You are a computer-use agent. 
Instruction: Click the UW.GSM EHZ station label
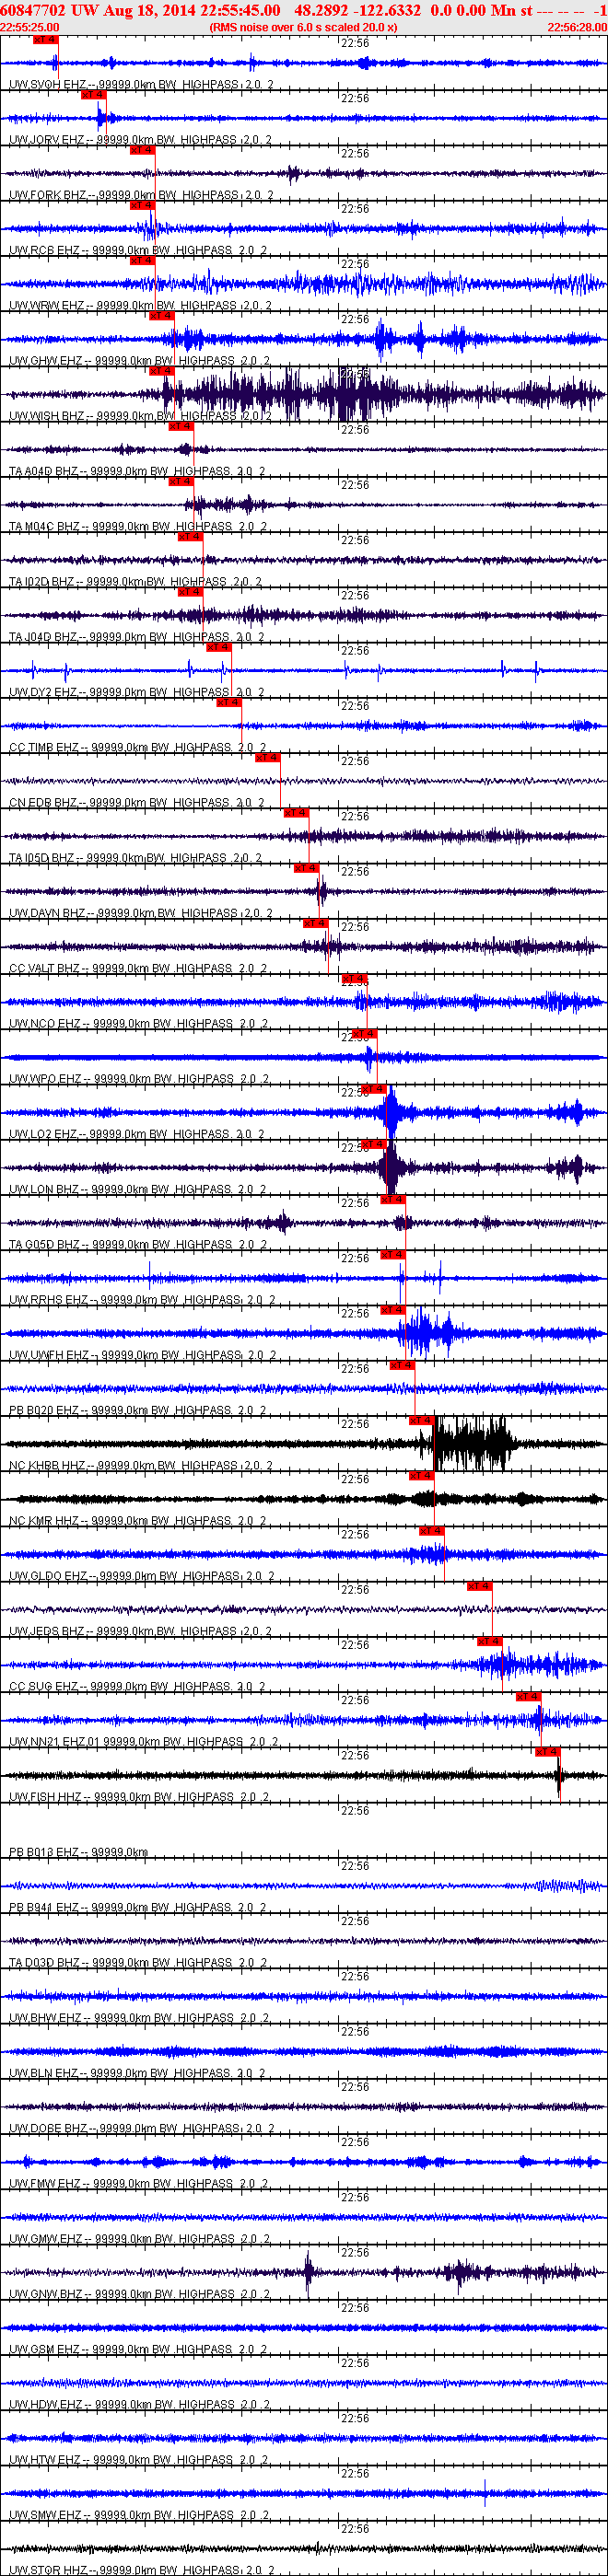[x=139, y=2349]
